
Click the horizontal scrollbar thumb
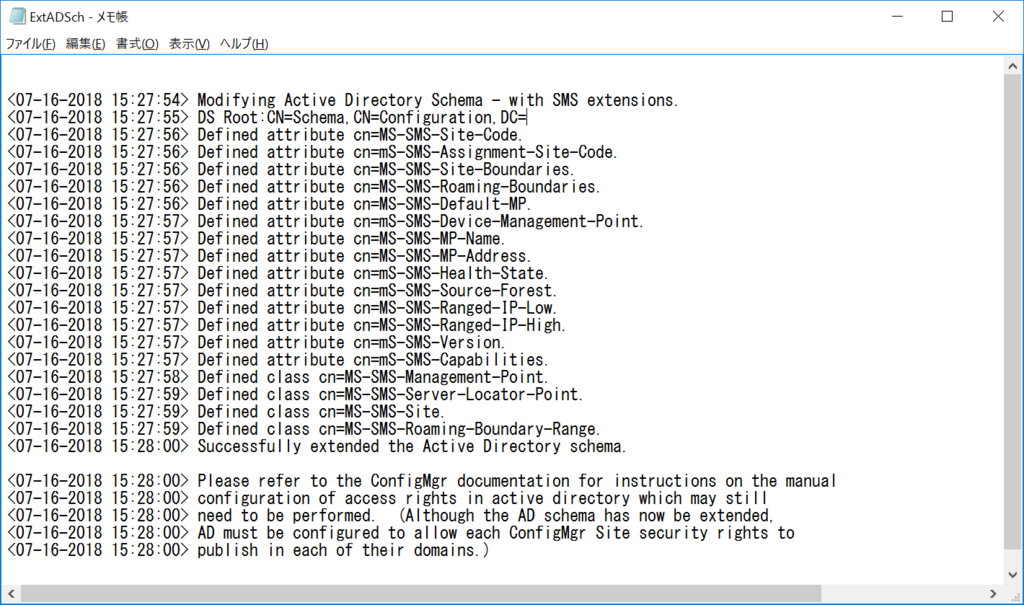[x=421, y=593]
